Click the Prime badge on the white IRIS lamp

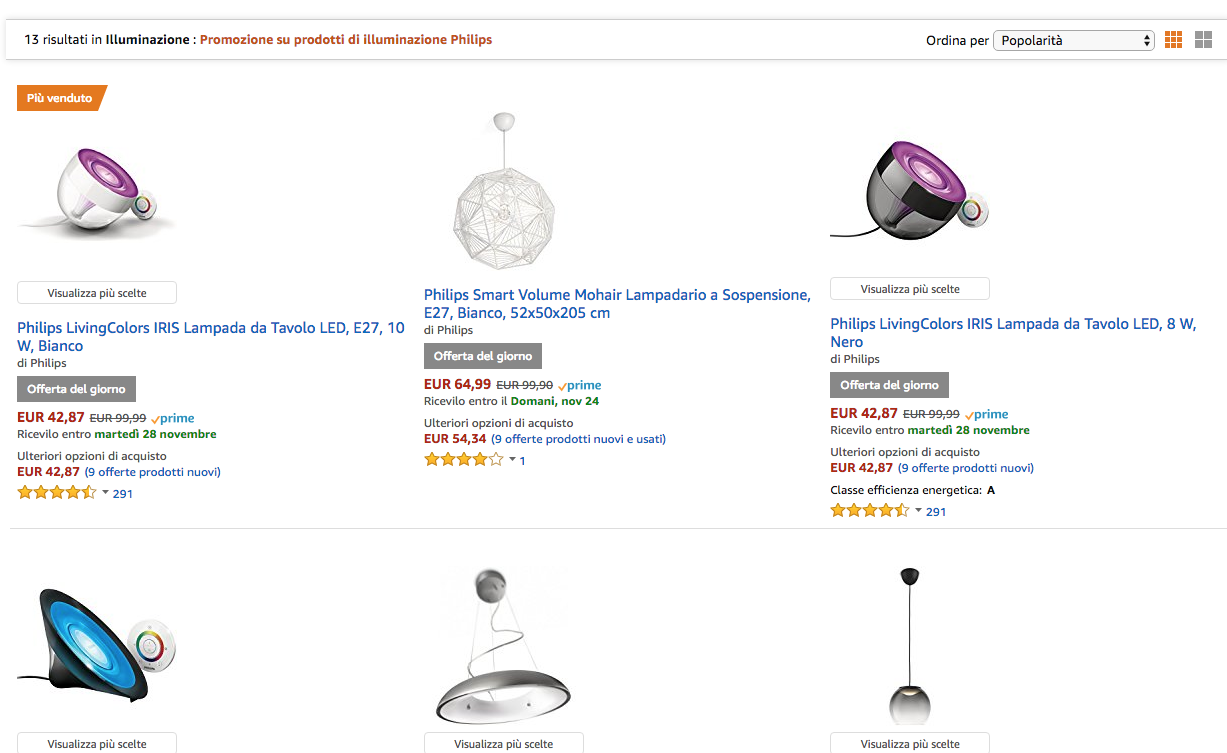[173, 418]
